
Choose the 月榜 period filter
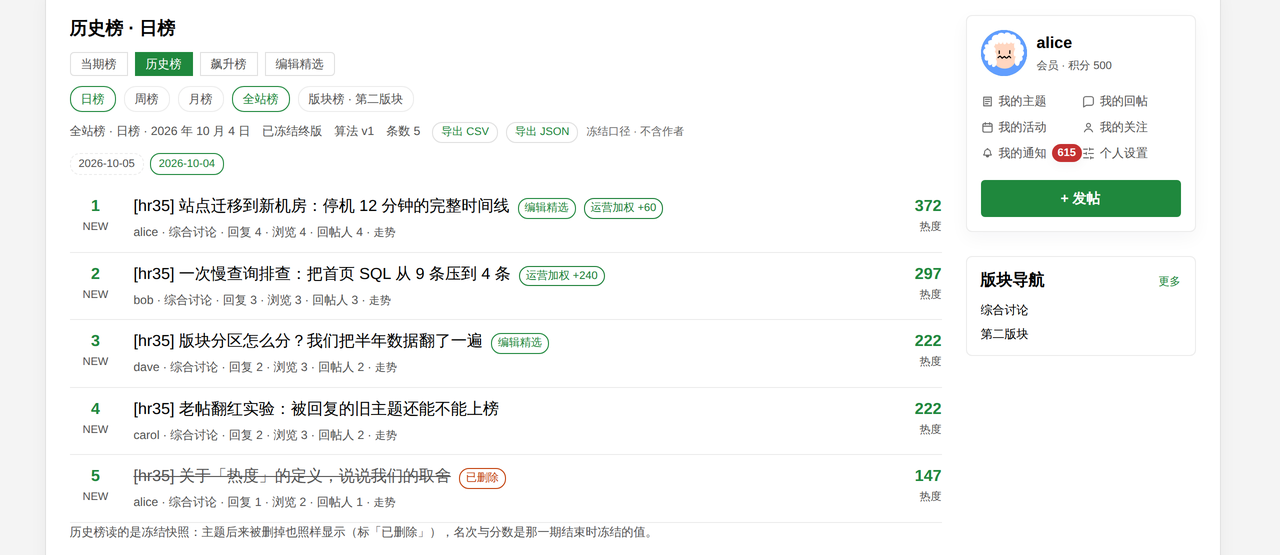(x=201, y=99)
